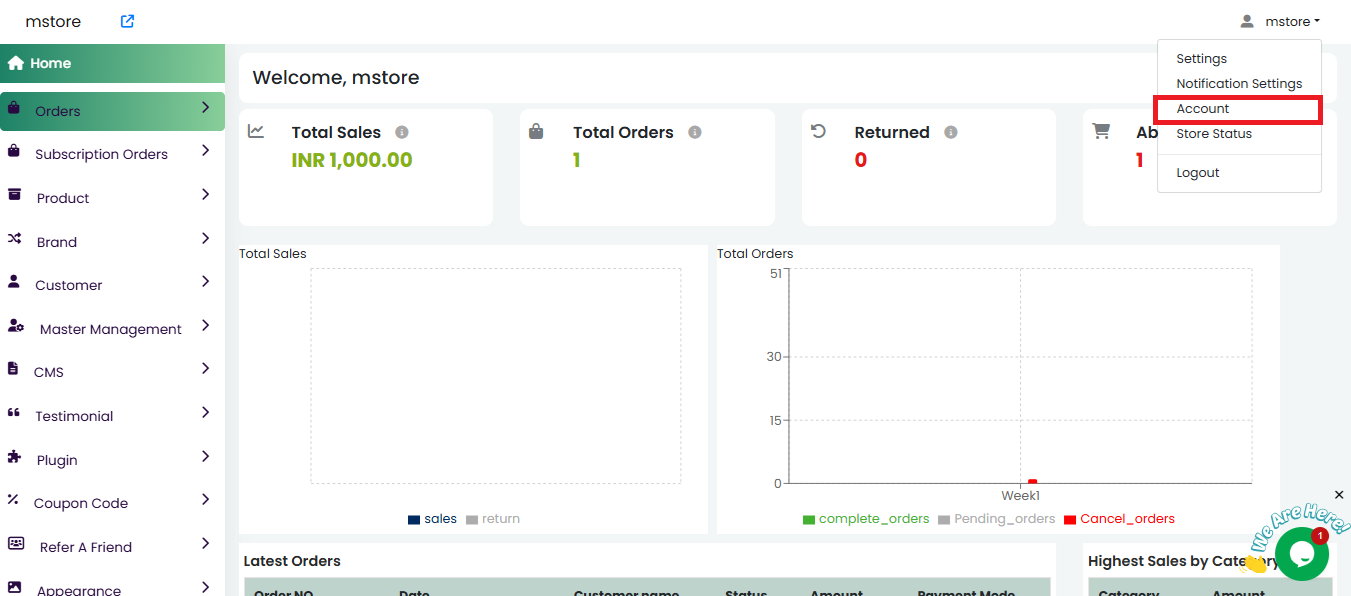Open the live chat bubble icon
1351x596 pixels.
click(x=1301, y=554)
